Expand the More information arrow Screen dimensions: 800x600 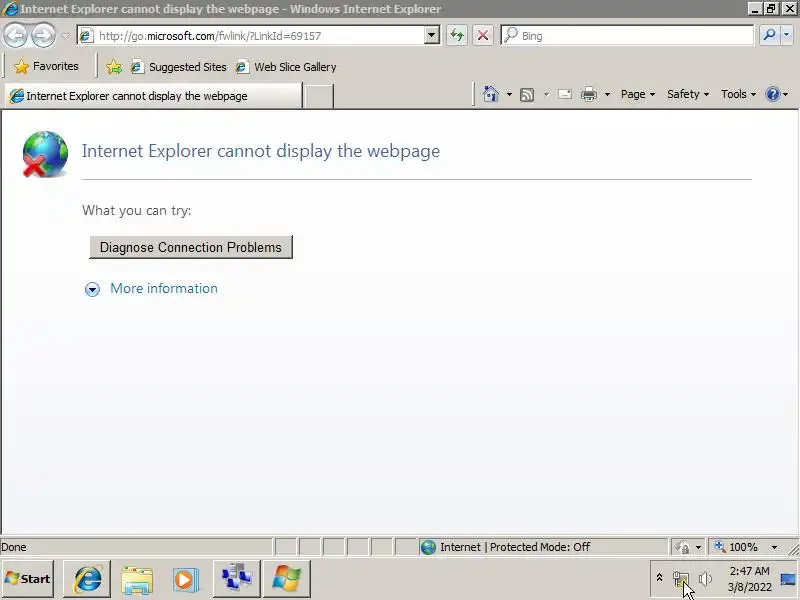(92, 289)
